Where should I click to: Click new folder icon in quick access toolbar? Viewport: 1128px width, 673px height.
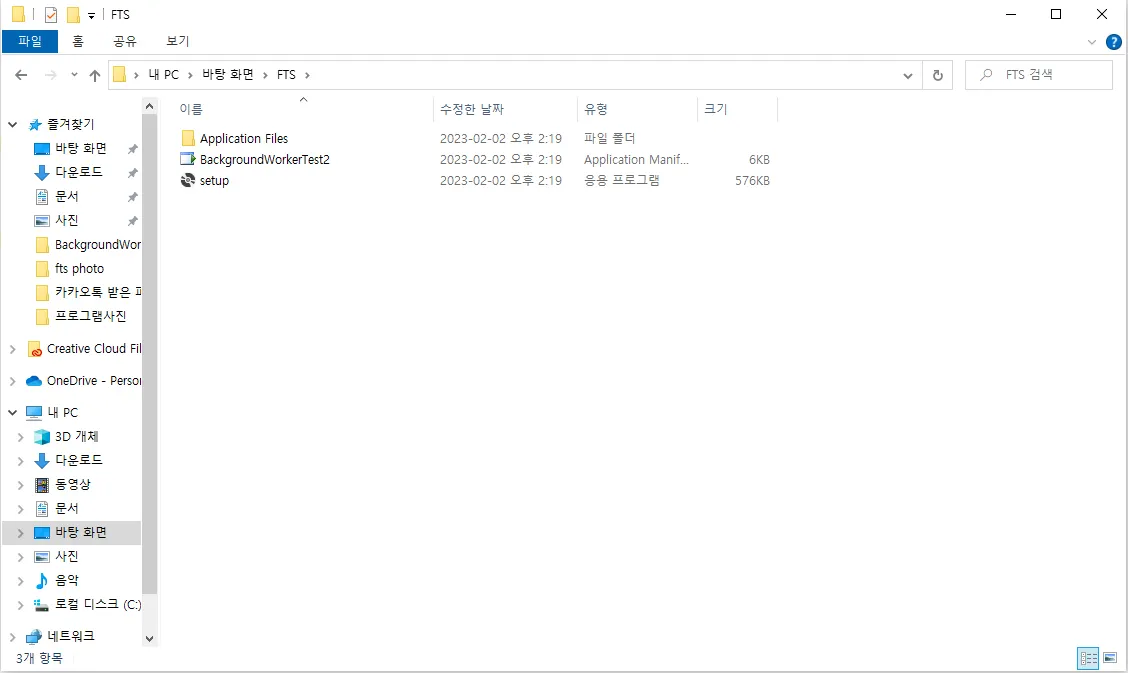73,14
